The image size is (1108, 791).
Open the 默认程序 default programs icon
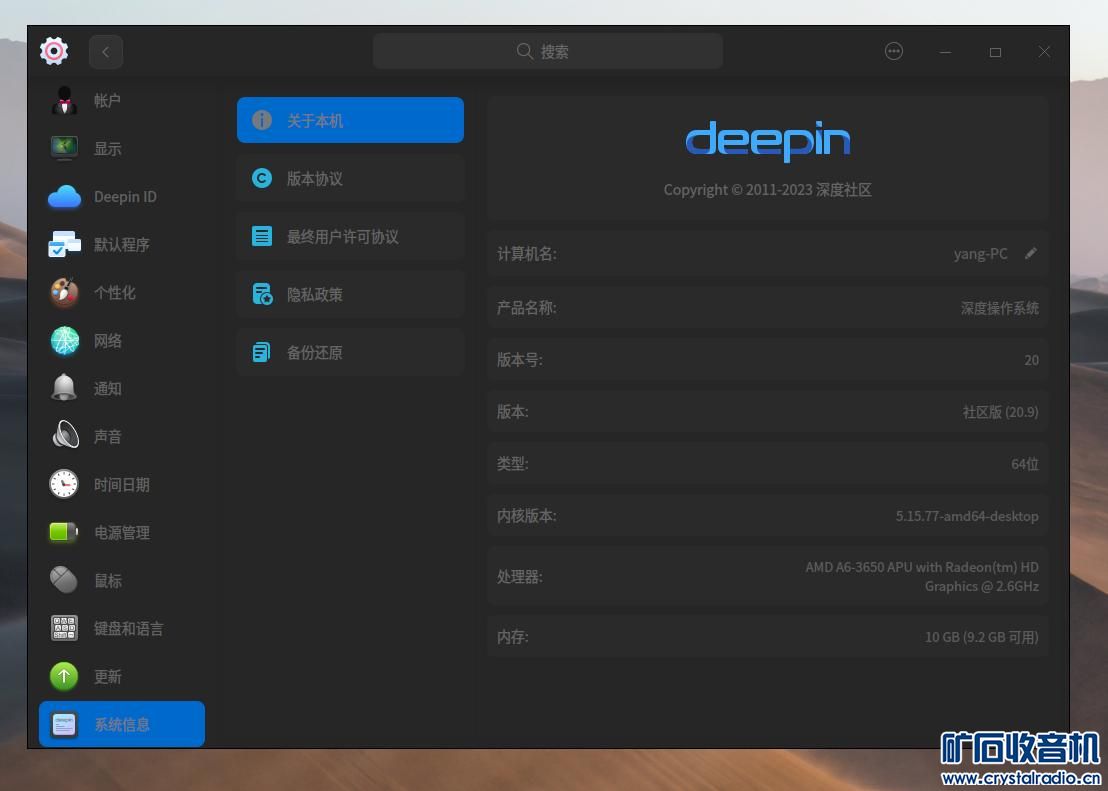(64, 245)
